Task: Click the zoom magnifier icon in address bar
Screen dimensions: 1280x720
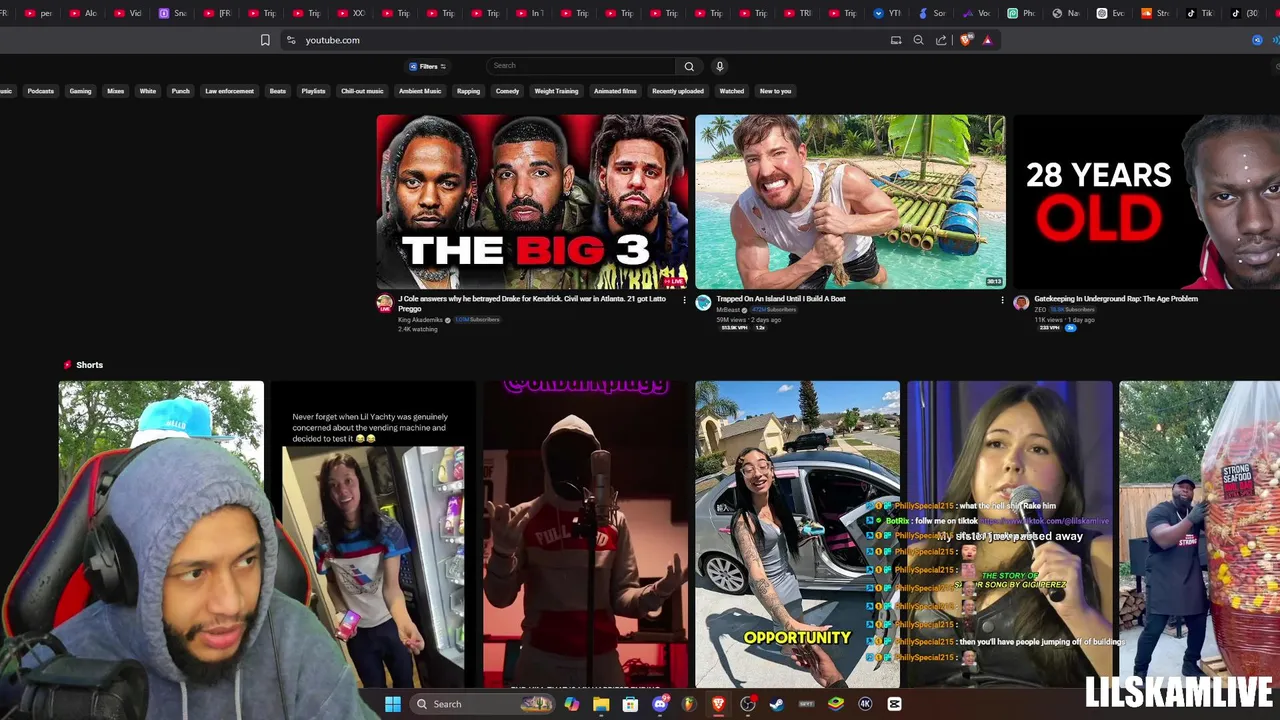Action: point(918,40)
